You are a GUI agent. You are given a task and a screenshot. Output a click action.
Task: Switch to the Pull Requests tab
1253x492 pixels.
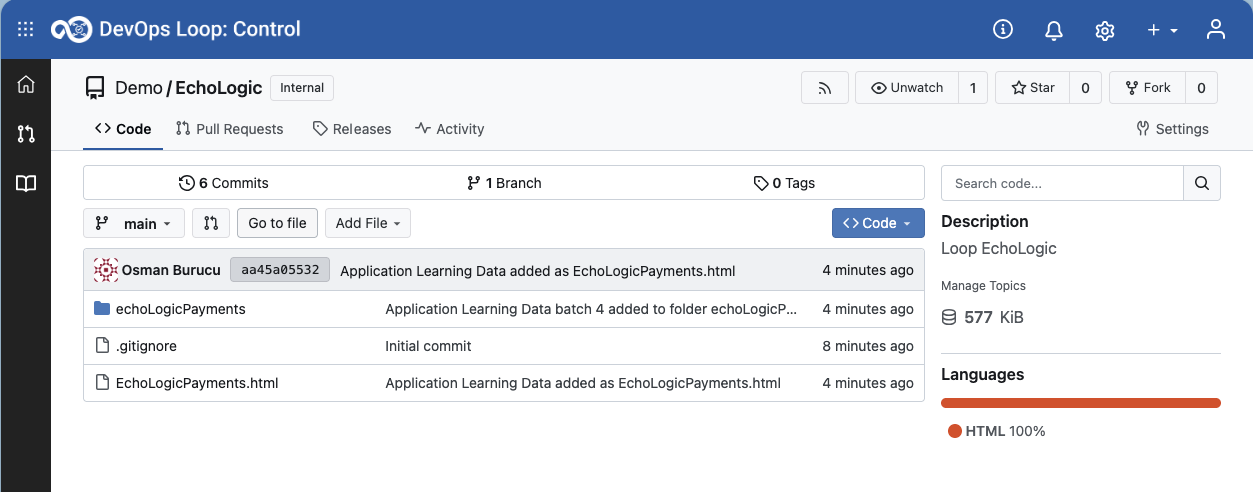229,129
